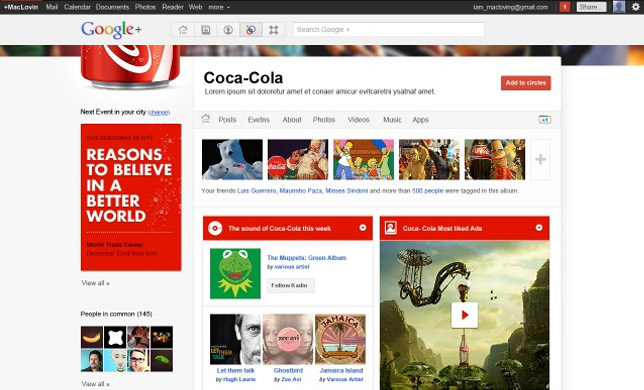Open the Photos tab on Coca-Cola page
The height and width of the screenshot is (390, 644).
point(324,120)
